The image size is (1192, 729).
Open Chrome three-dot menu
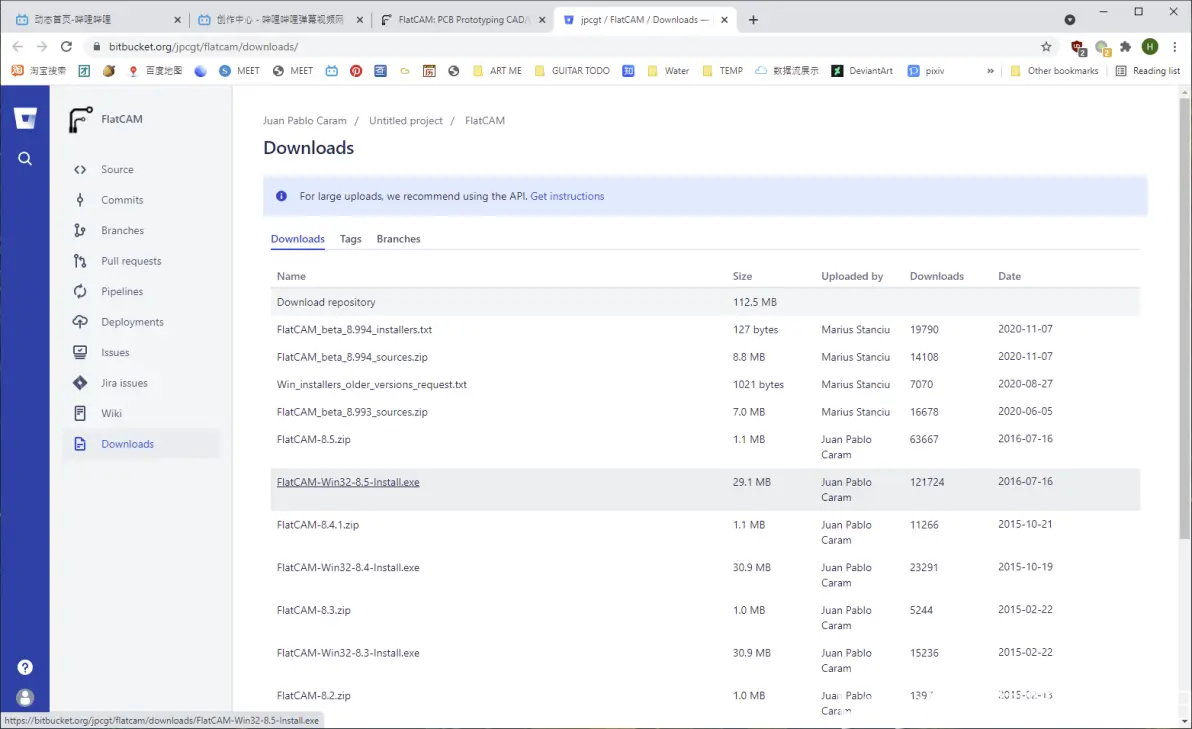tap(1175, 46)
